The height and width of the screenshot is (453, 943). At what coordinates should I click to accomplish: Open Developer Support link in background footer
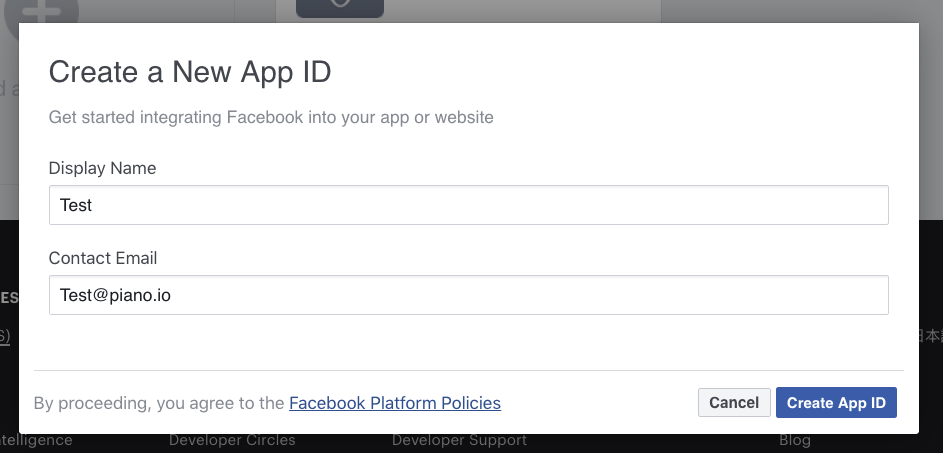(459, 440)
